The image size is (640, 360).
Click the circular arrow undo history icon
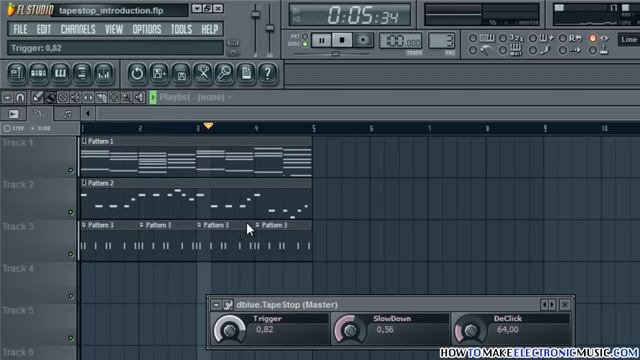137,73
